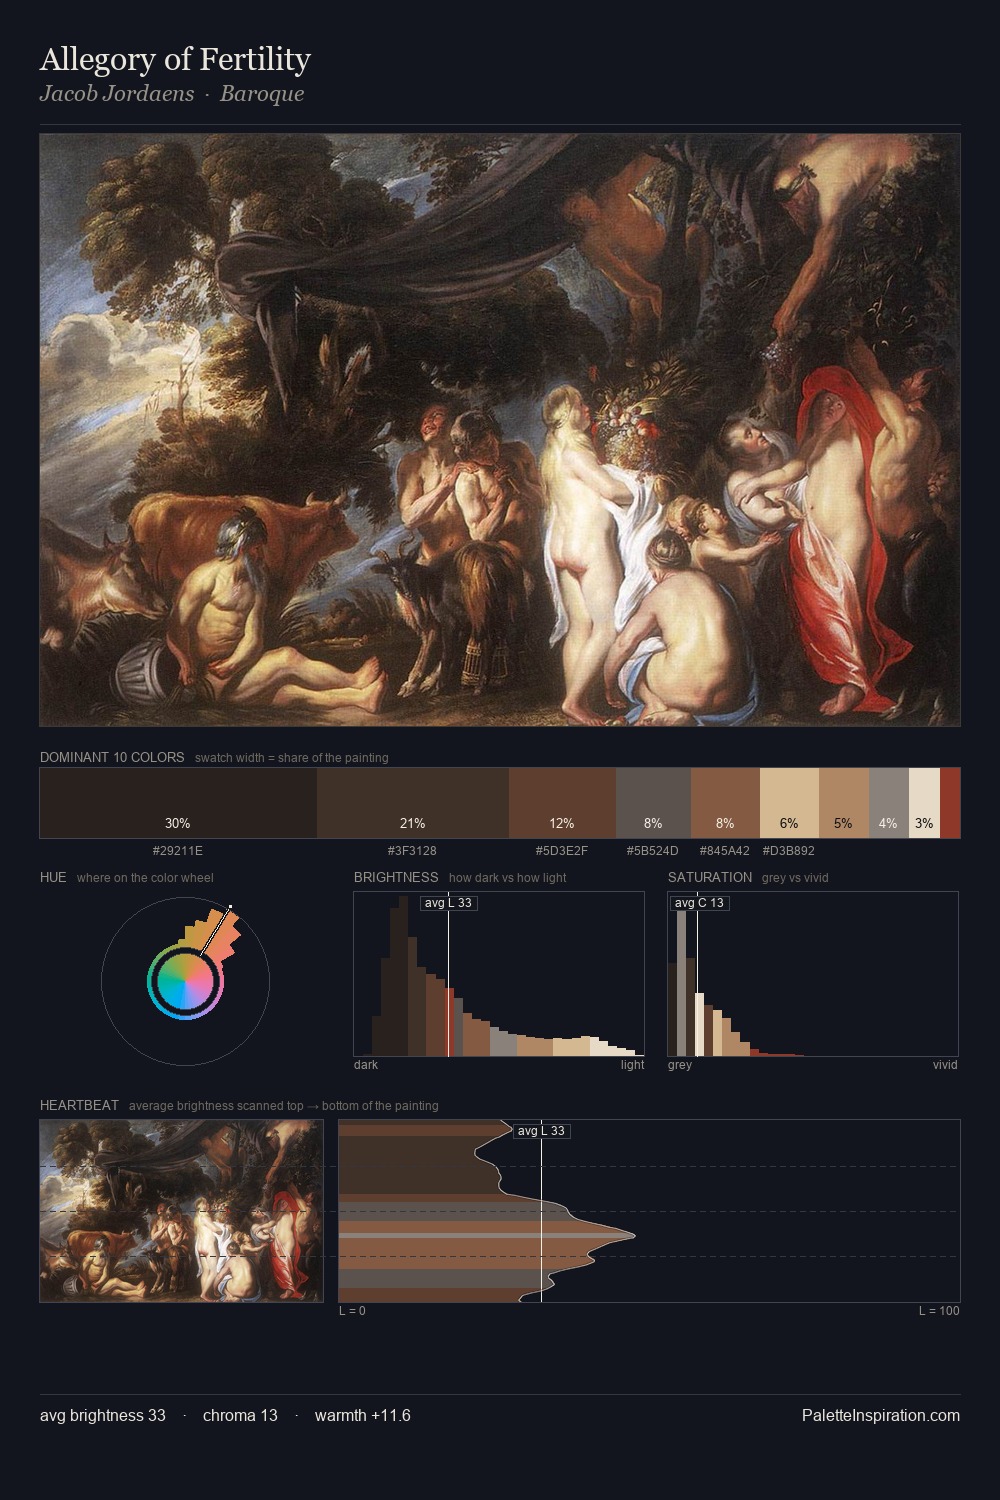Click the chroma 13 footer stat
Viewport: 1000px width, 1500px height.
coord(240,1415)
